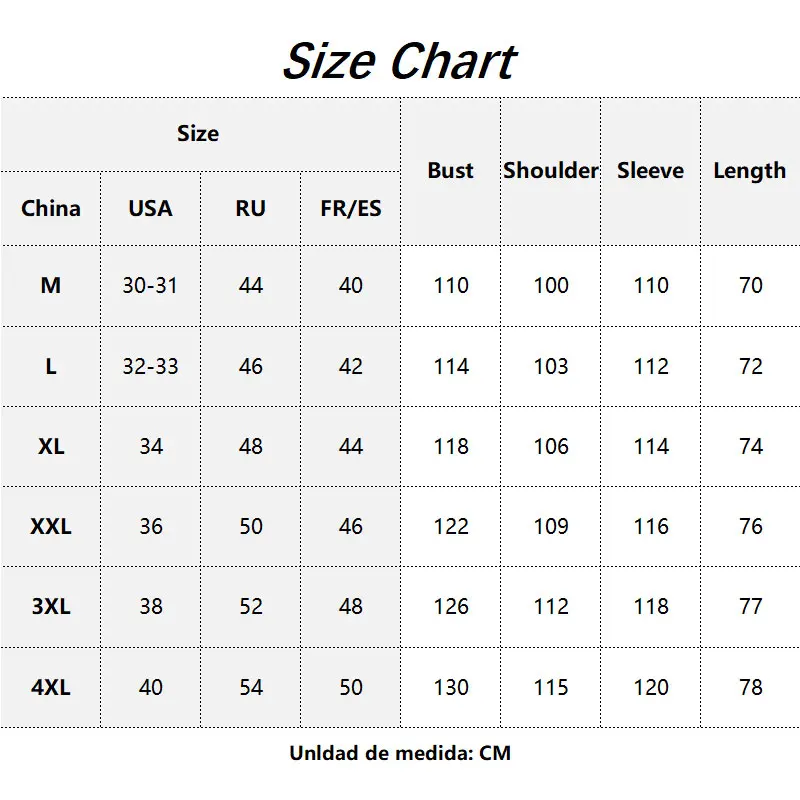Image resolution: width=800 pixels, height=800 pixels.
Task: Click the Unidad de medida: CM note
Action: click(400, 753)
